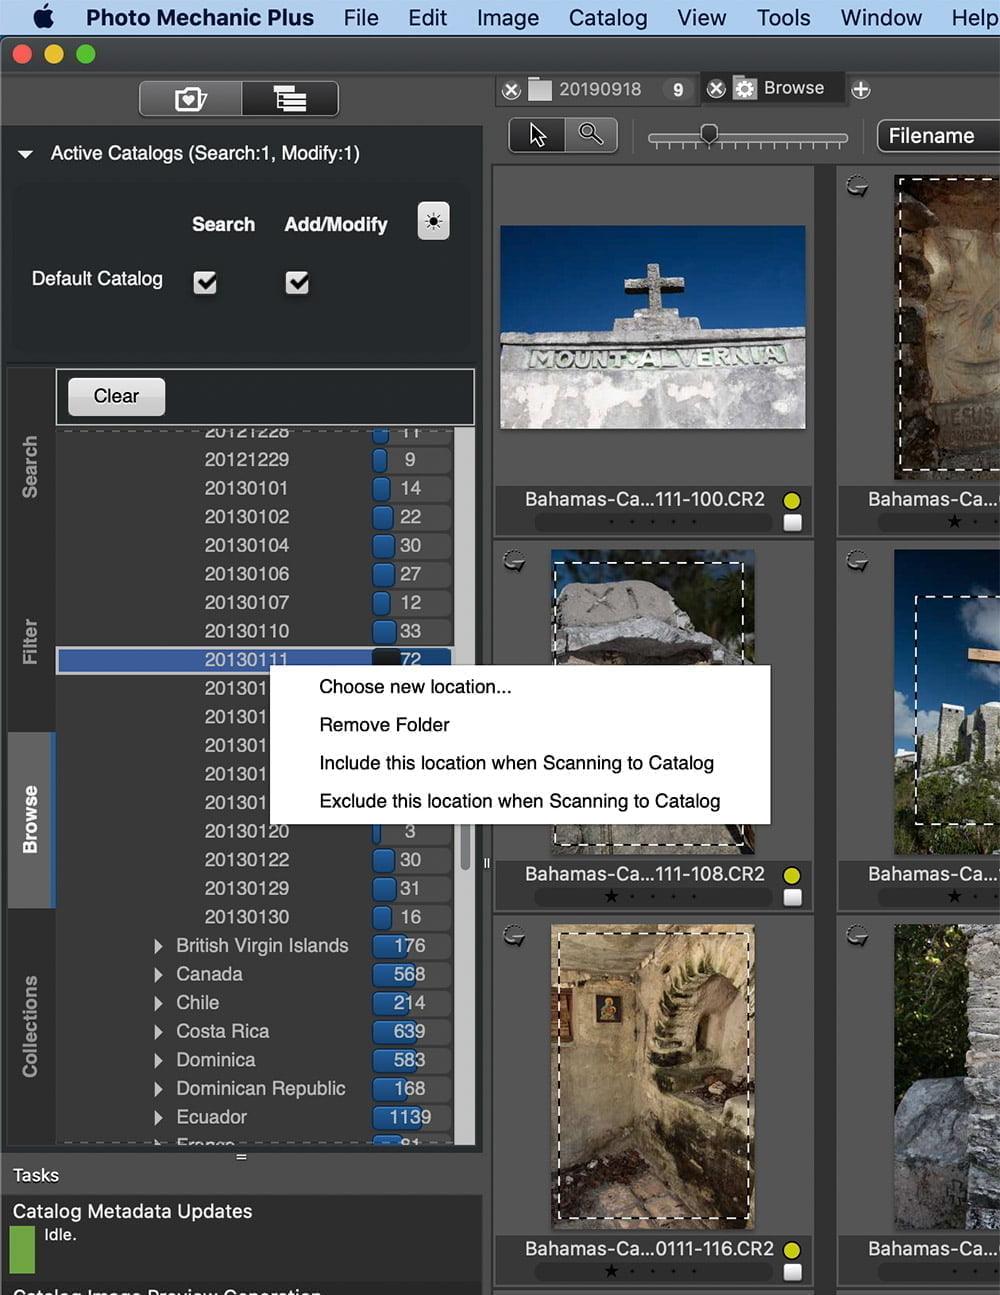Switch to the catalog camera-heart panel view
This screenshot has height=1295, width=1000.
190,99
